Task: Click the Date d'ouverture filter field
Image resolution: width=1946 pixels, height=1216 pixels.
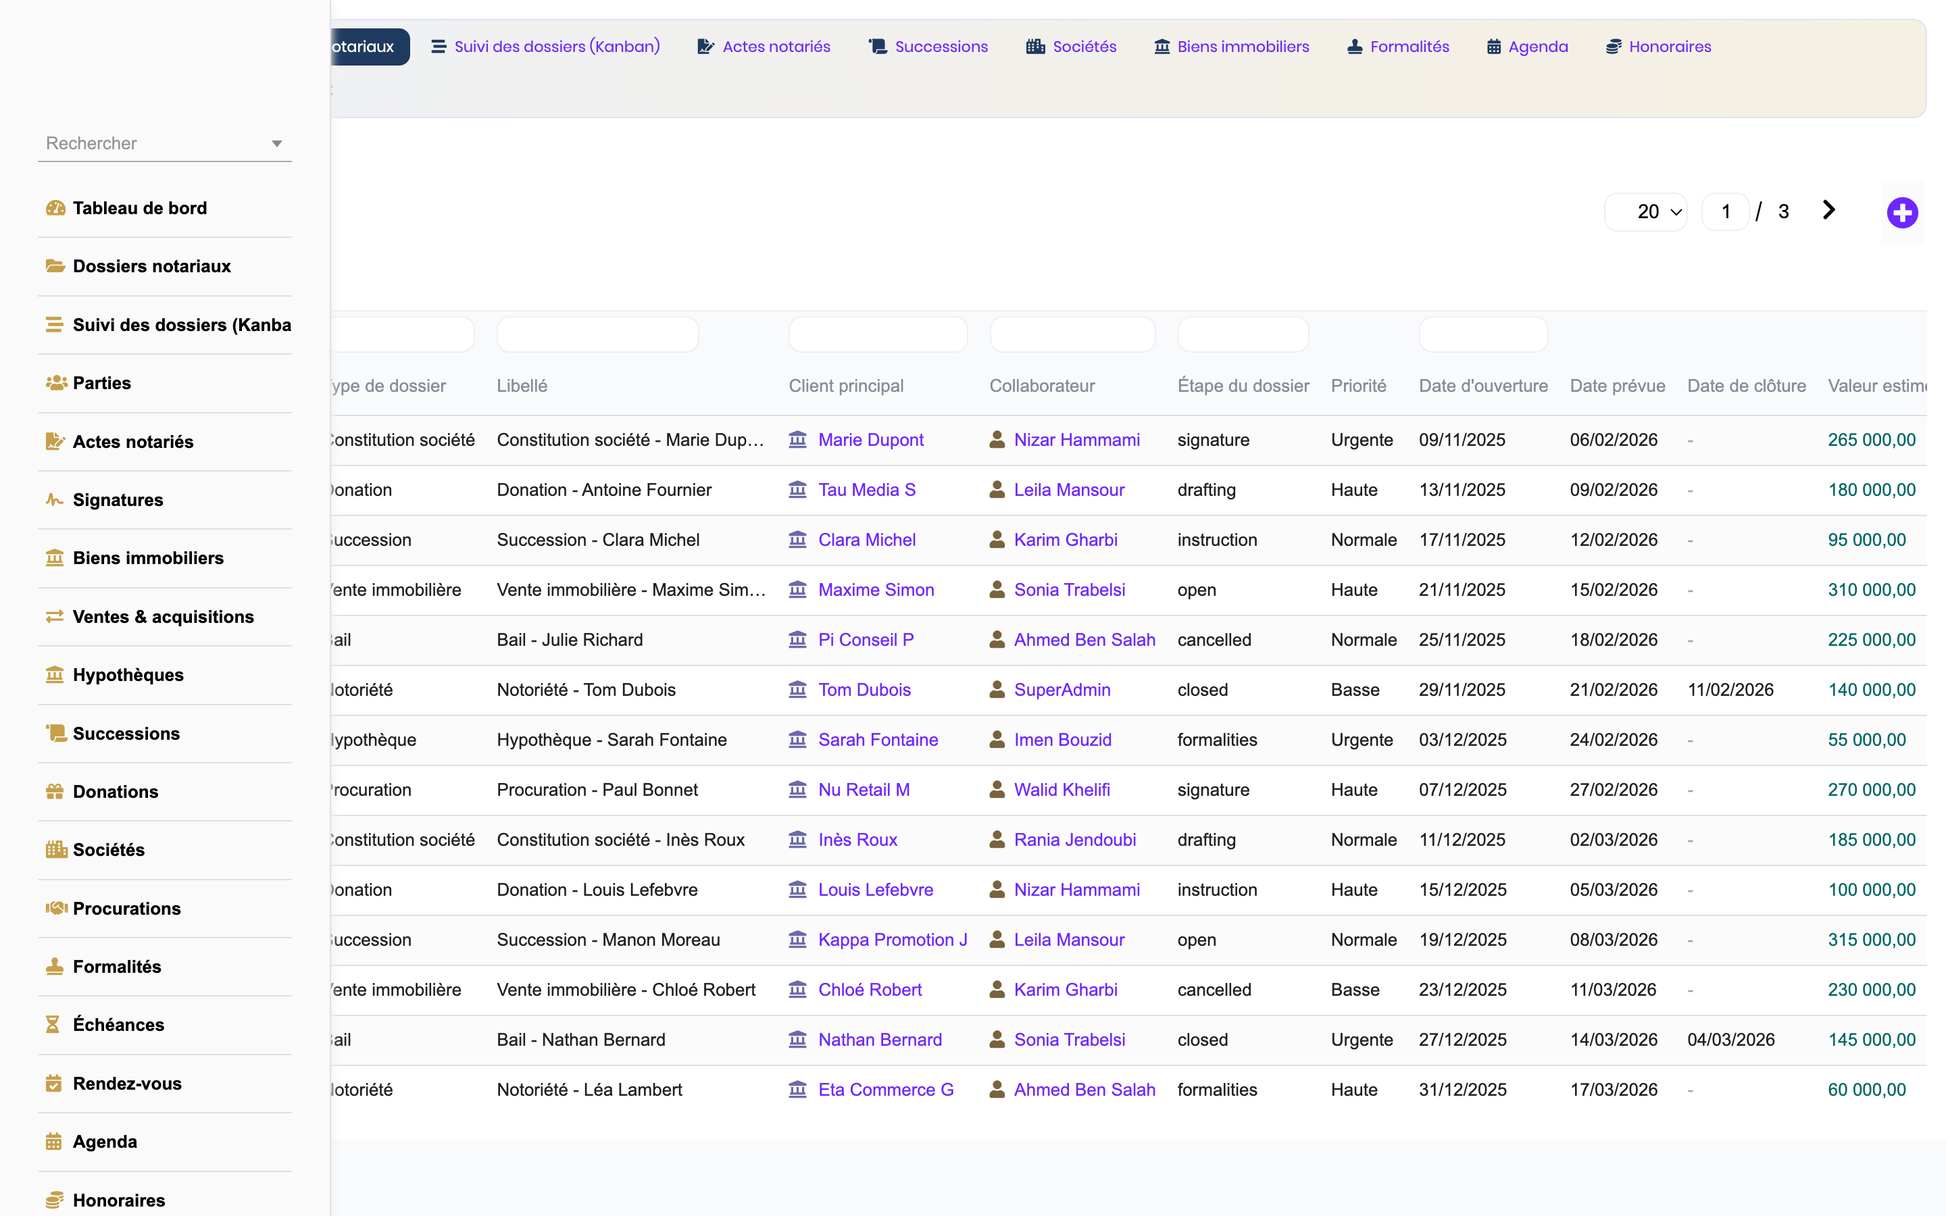Action: (1483, 334)
